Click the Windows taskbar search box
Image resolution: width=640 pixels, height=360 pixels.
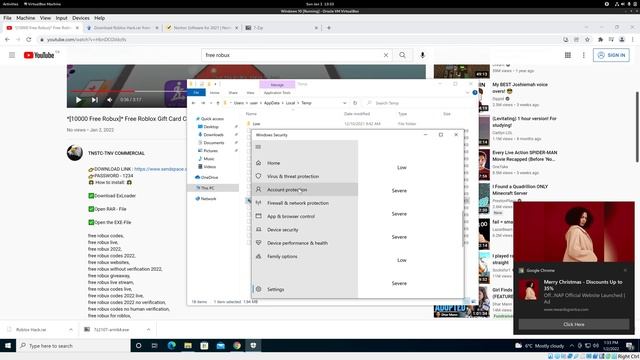pos(73,346)
